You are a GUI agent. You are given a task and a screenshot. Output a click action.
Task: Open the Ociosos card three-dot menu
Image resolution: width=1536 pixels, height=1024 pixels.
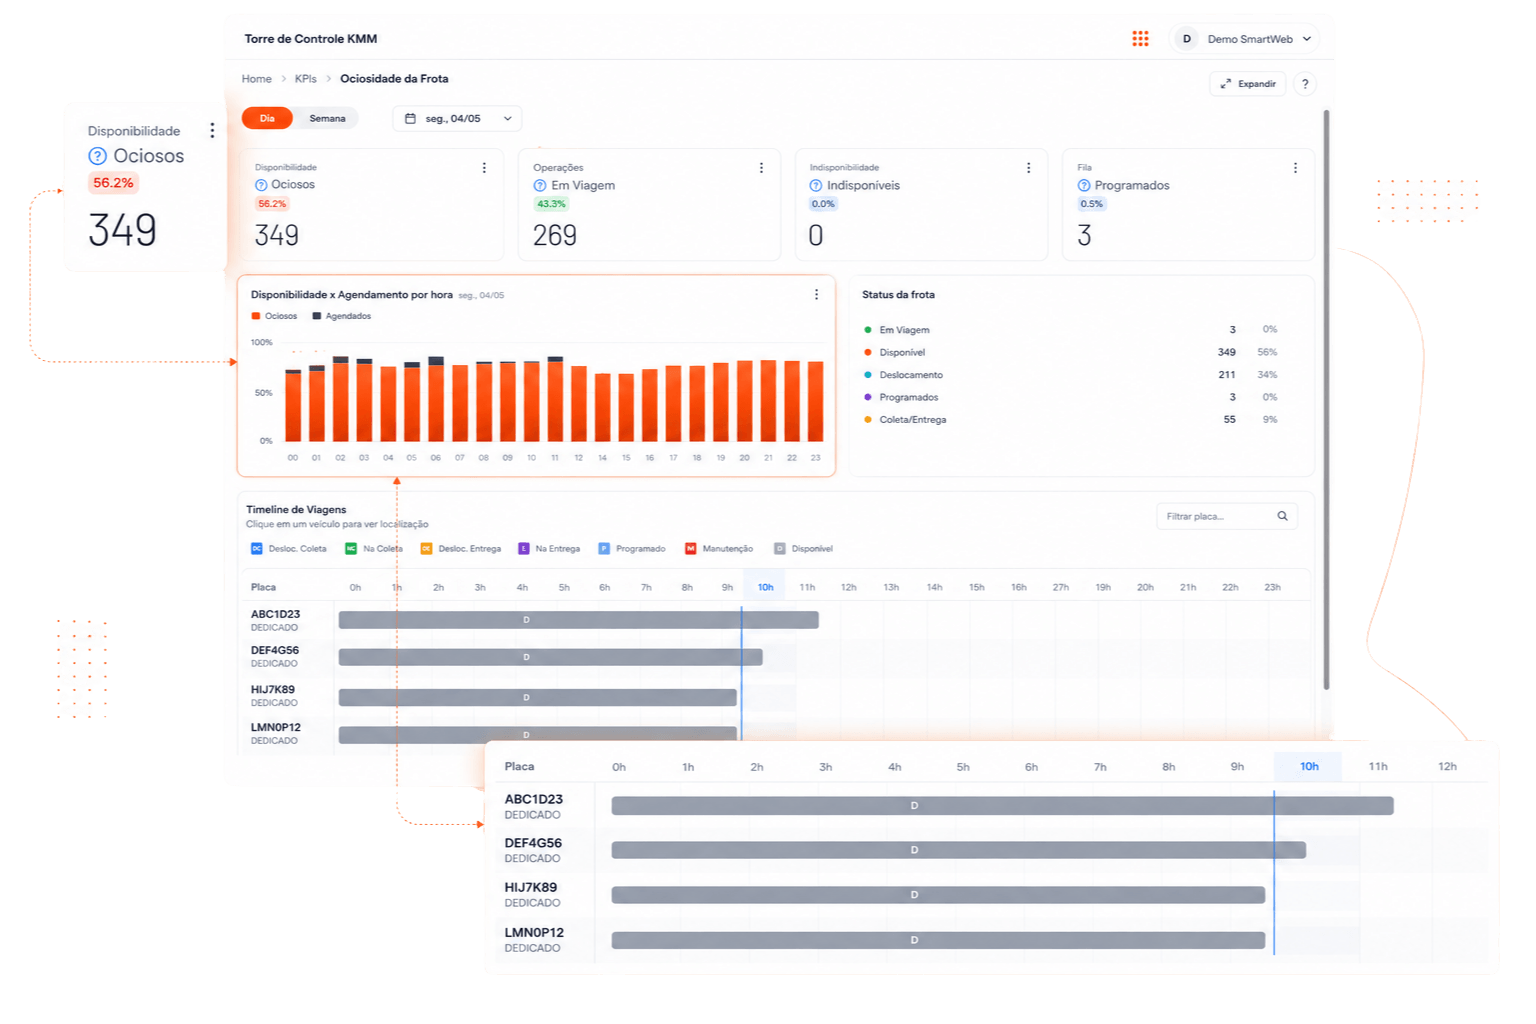tap(484, 168)
